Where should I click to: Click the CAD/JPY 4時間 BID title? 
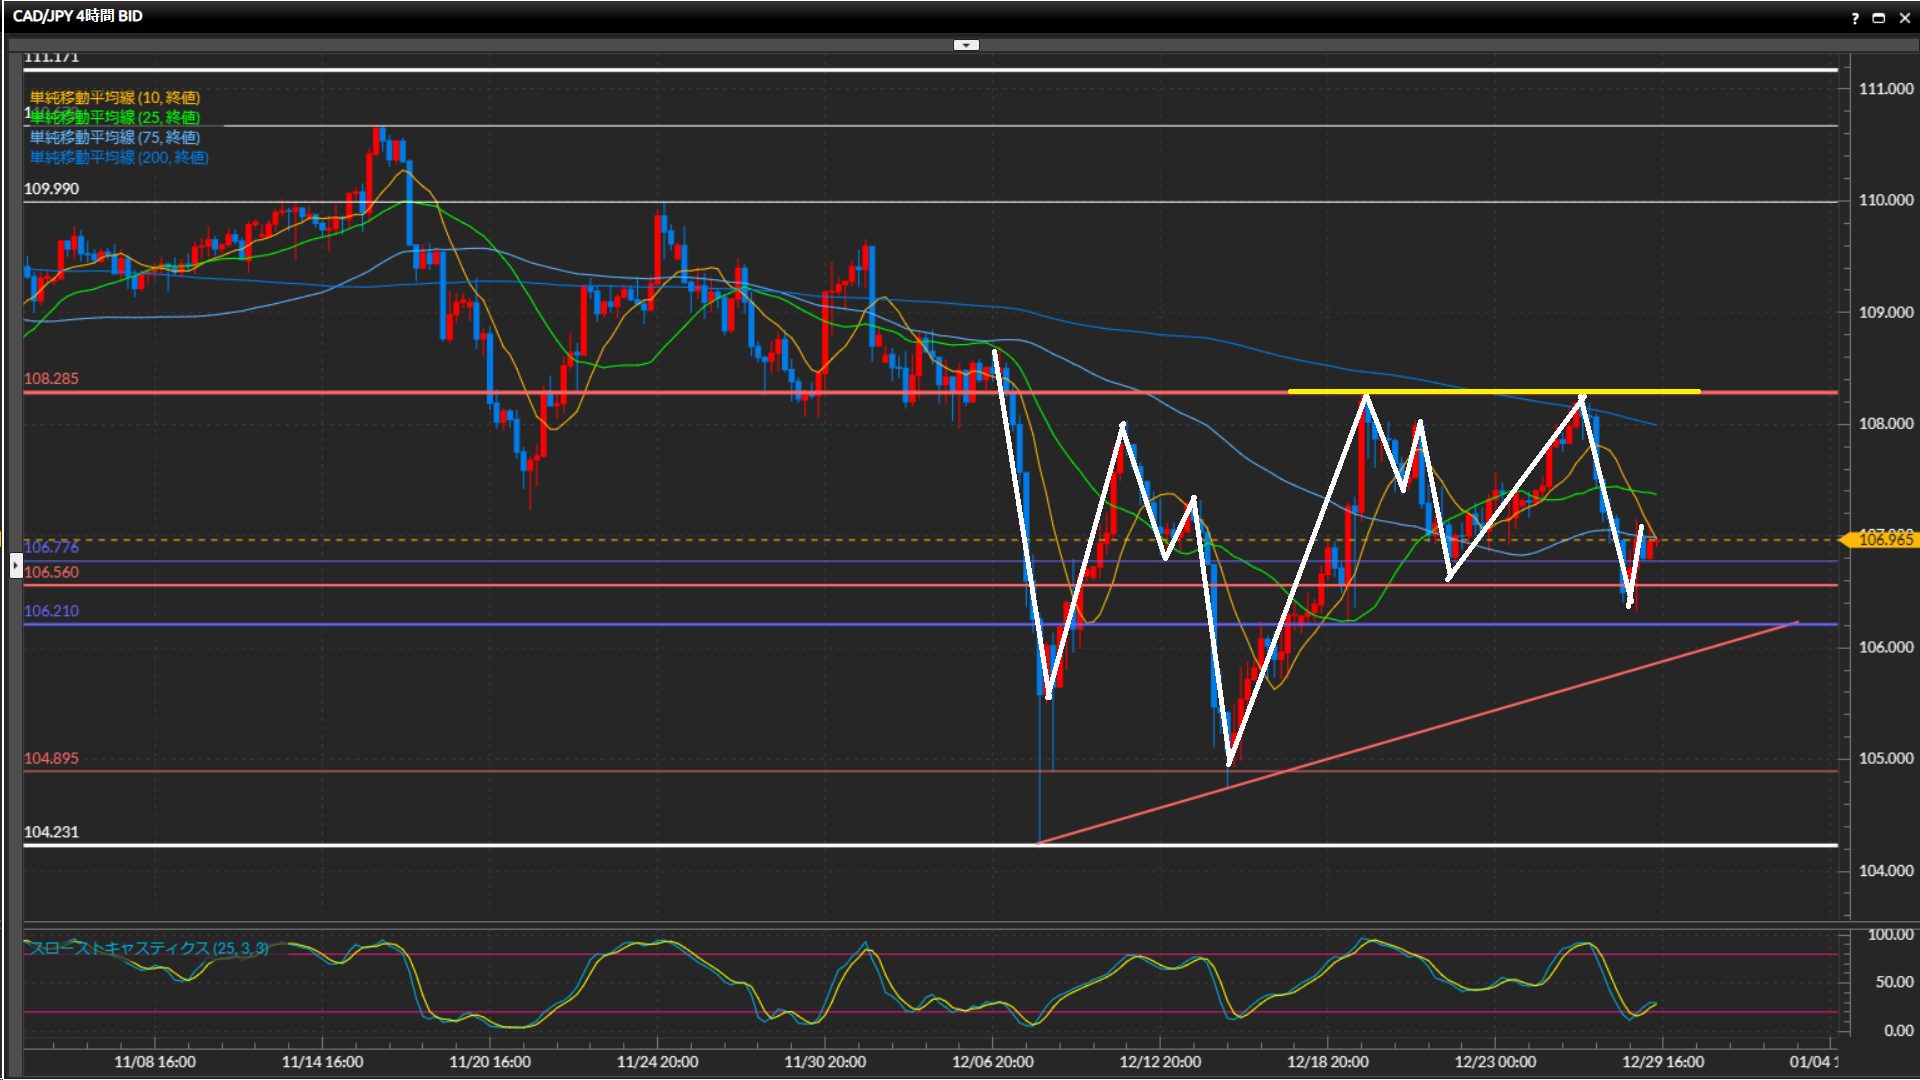pos(77,16)
